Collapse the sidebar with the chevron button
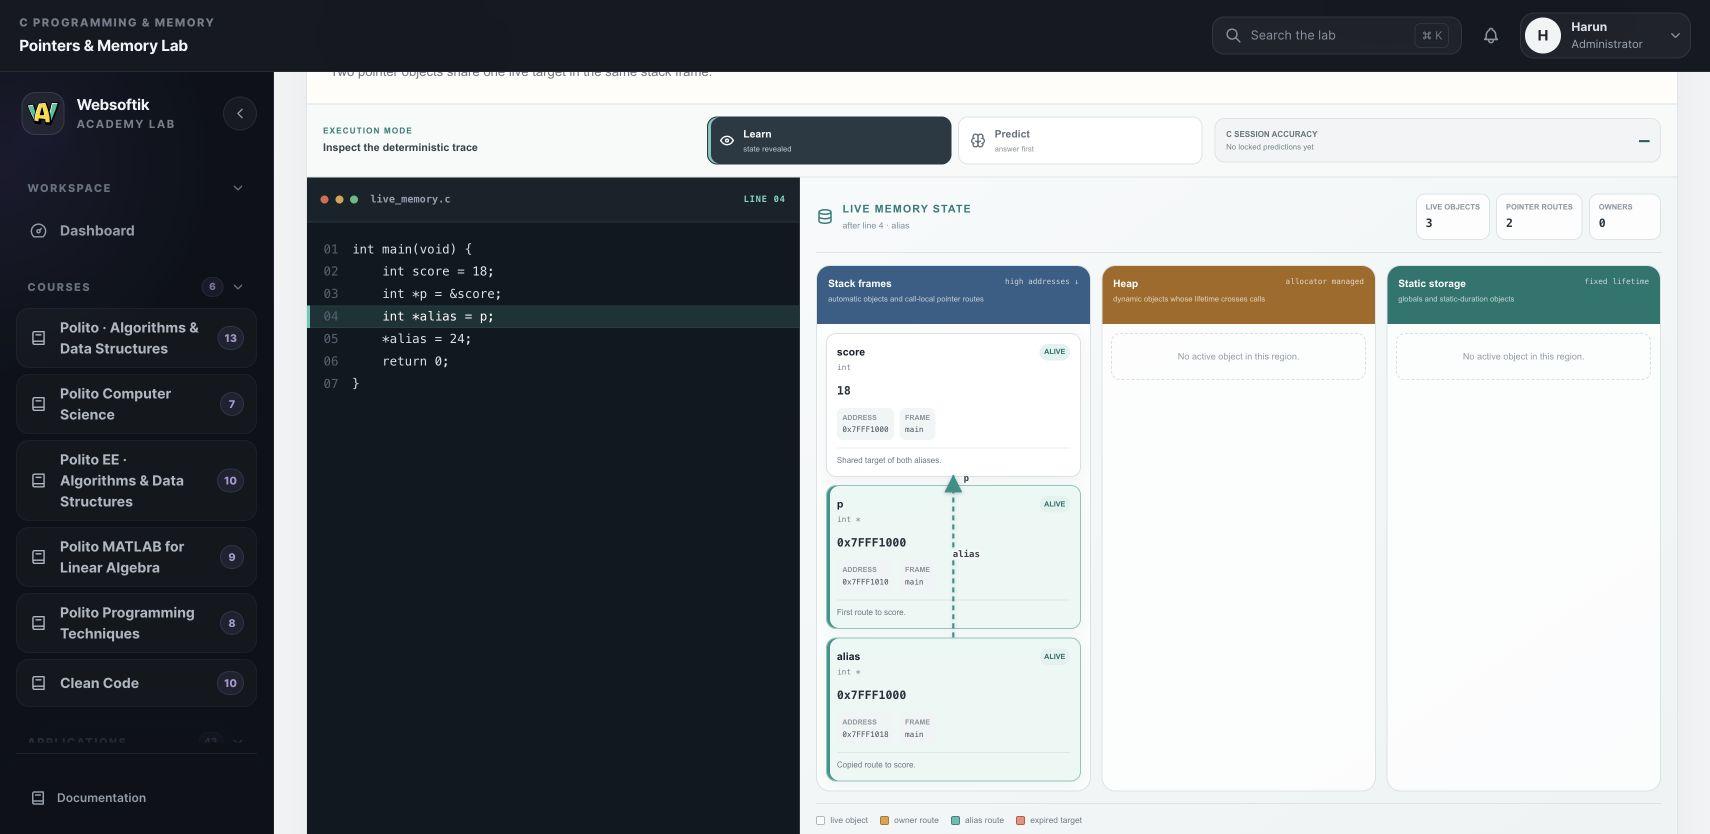Screen dimensions: 1710x834 [x=240, y=113]
